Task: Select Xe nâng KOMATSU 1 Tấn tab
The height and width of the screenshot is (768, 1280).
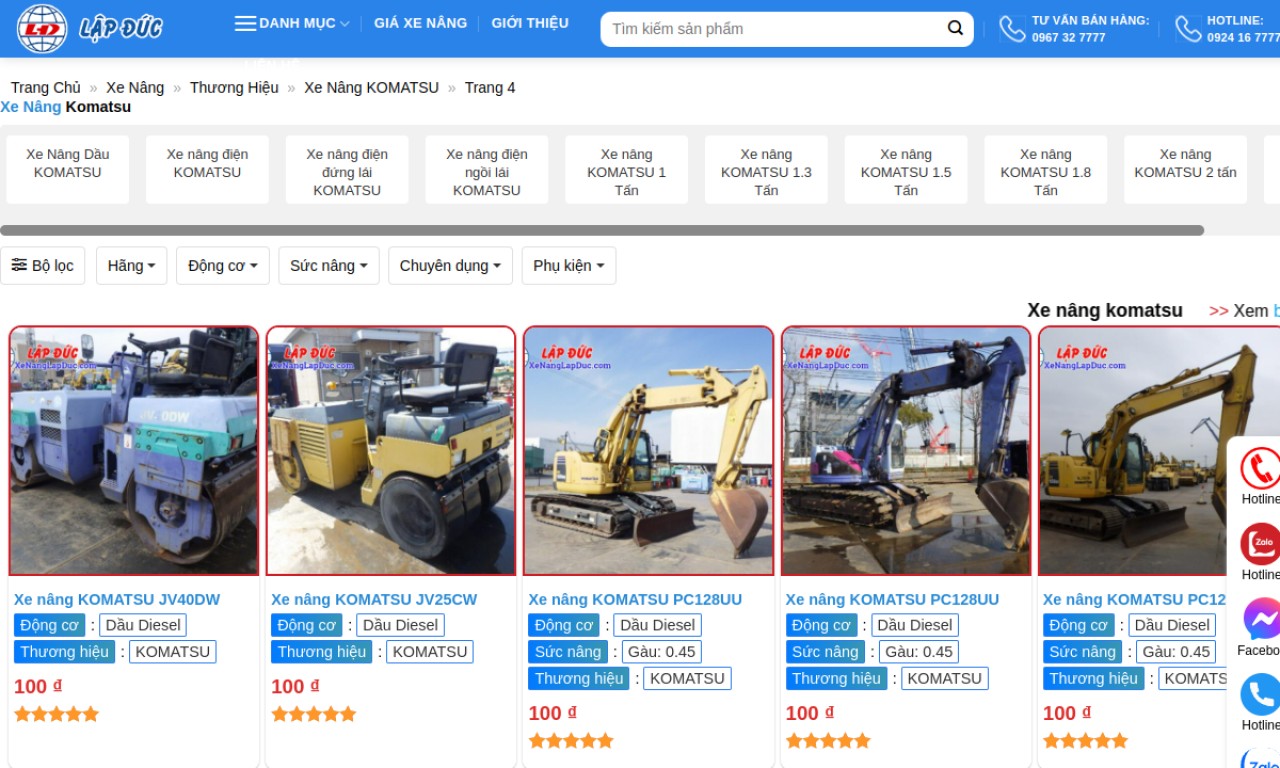Action: coord(626,170)
